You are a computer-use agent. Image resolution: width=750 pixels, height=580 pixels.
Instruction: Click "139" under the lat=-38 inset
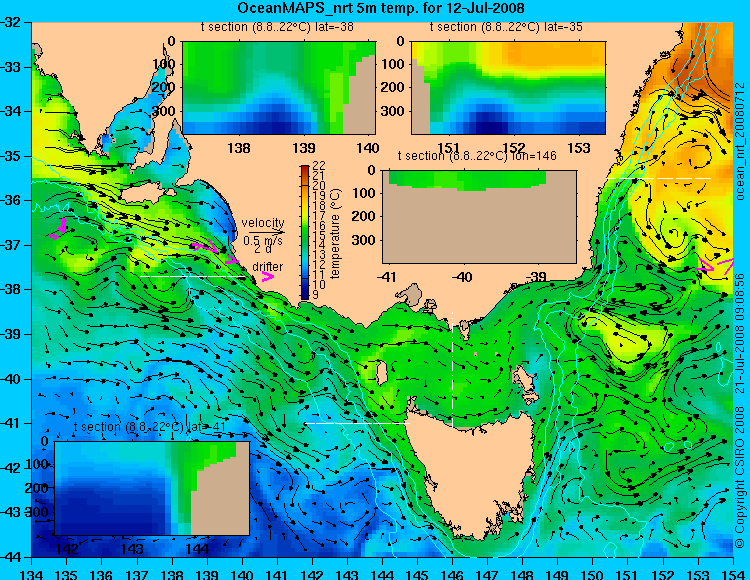pyautogui.click(x=304, y=148)
